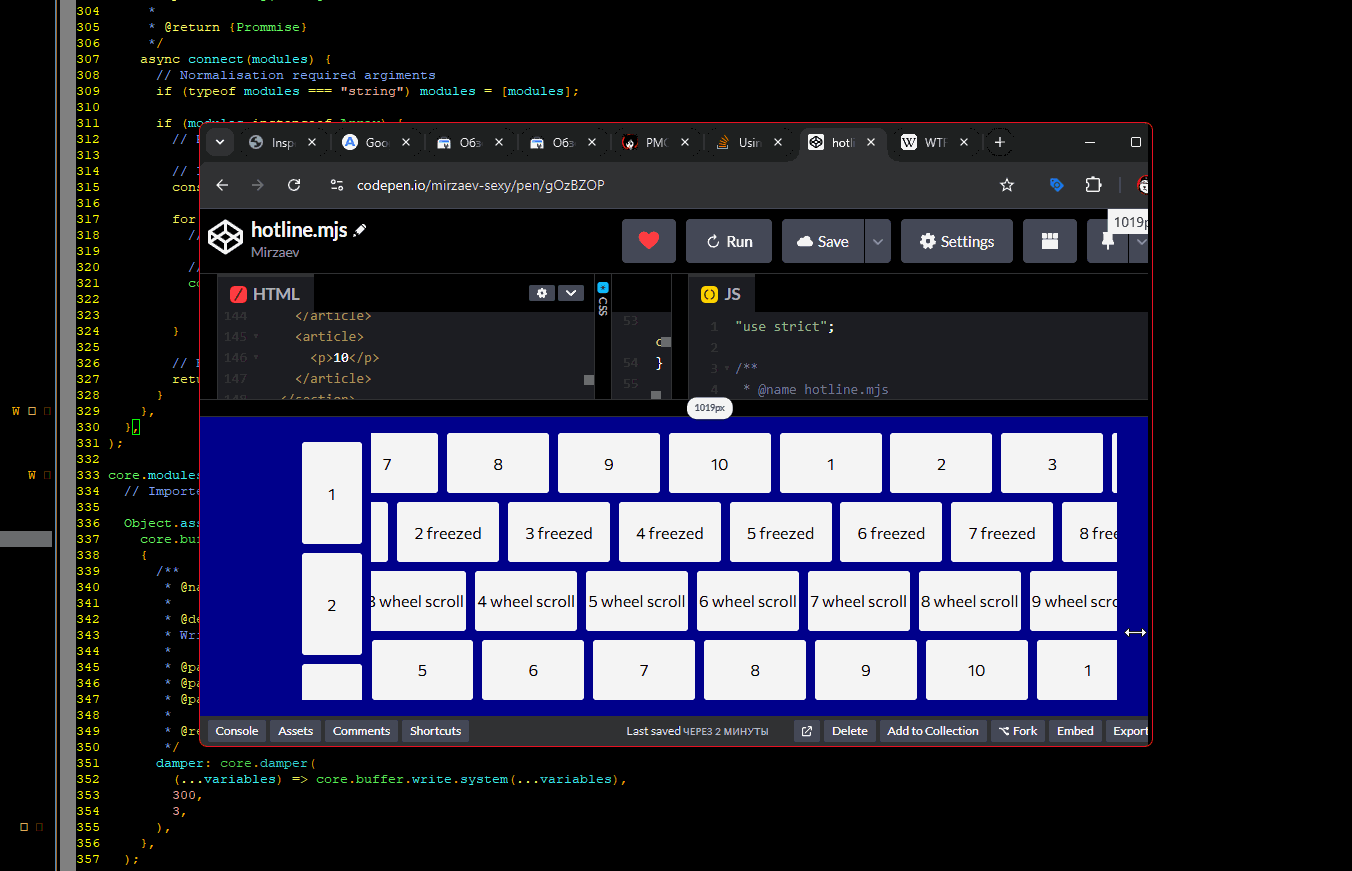Open the hotline pen browser tab
1352x871 pixels.
click(840, 142)
